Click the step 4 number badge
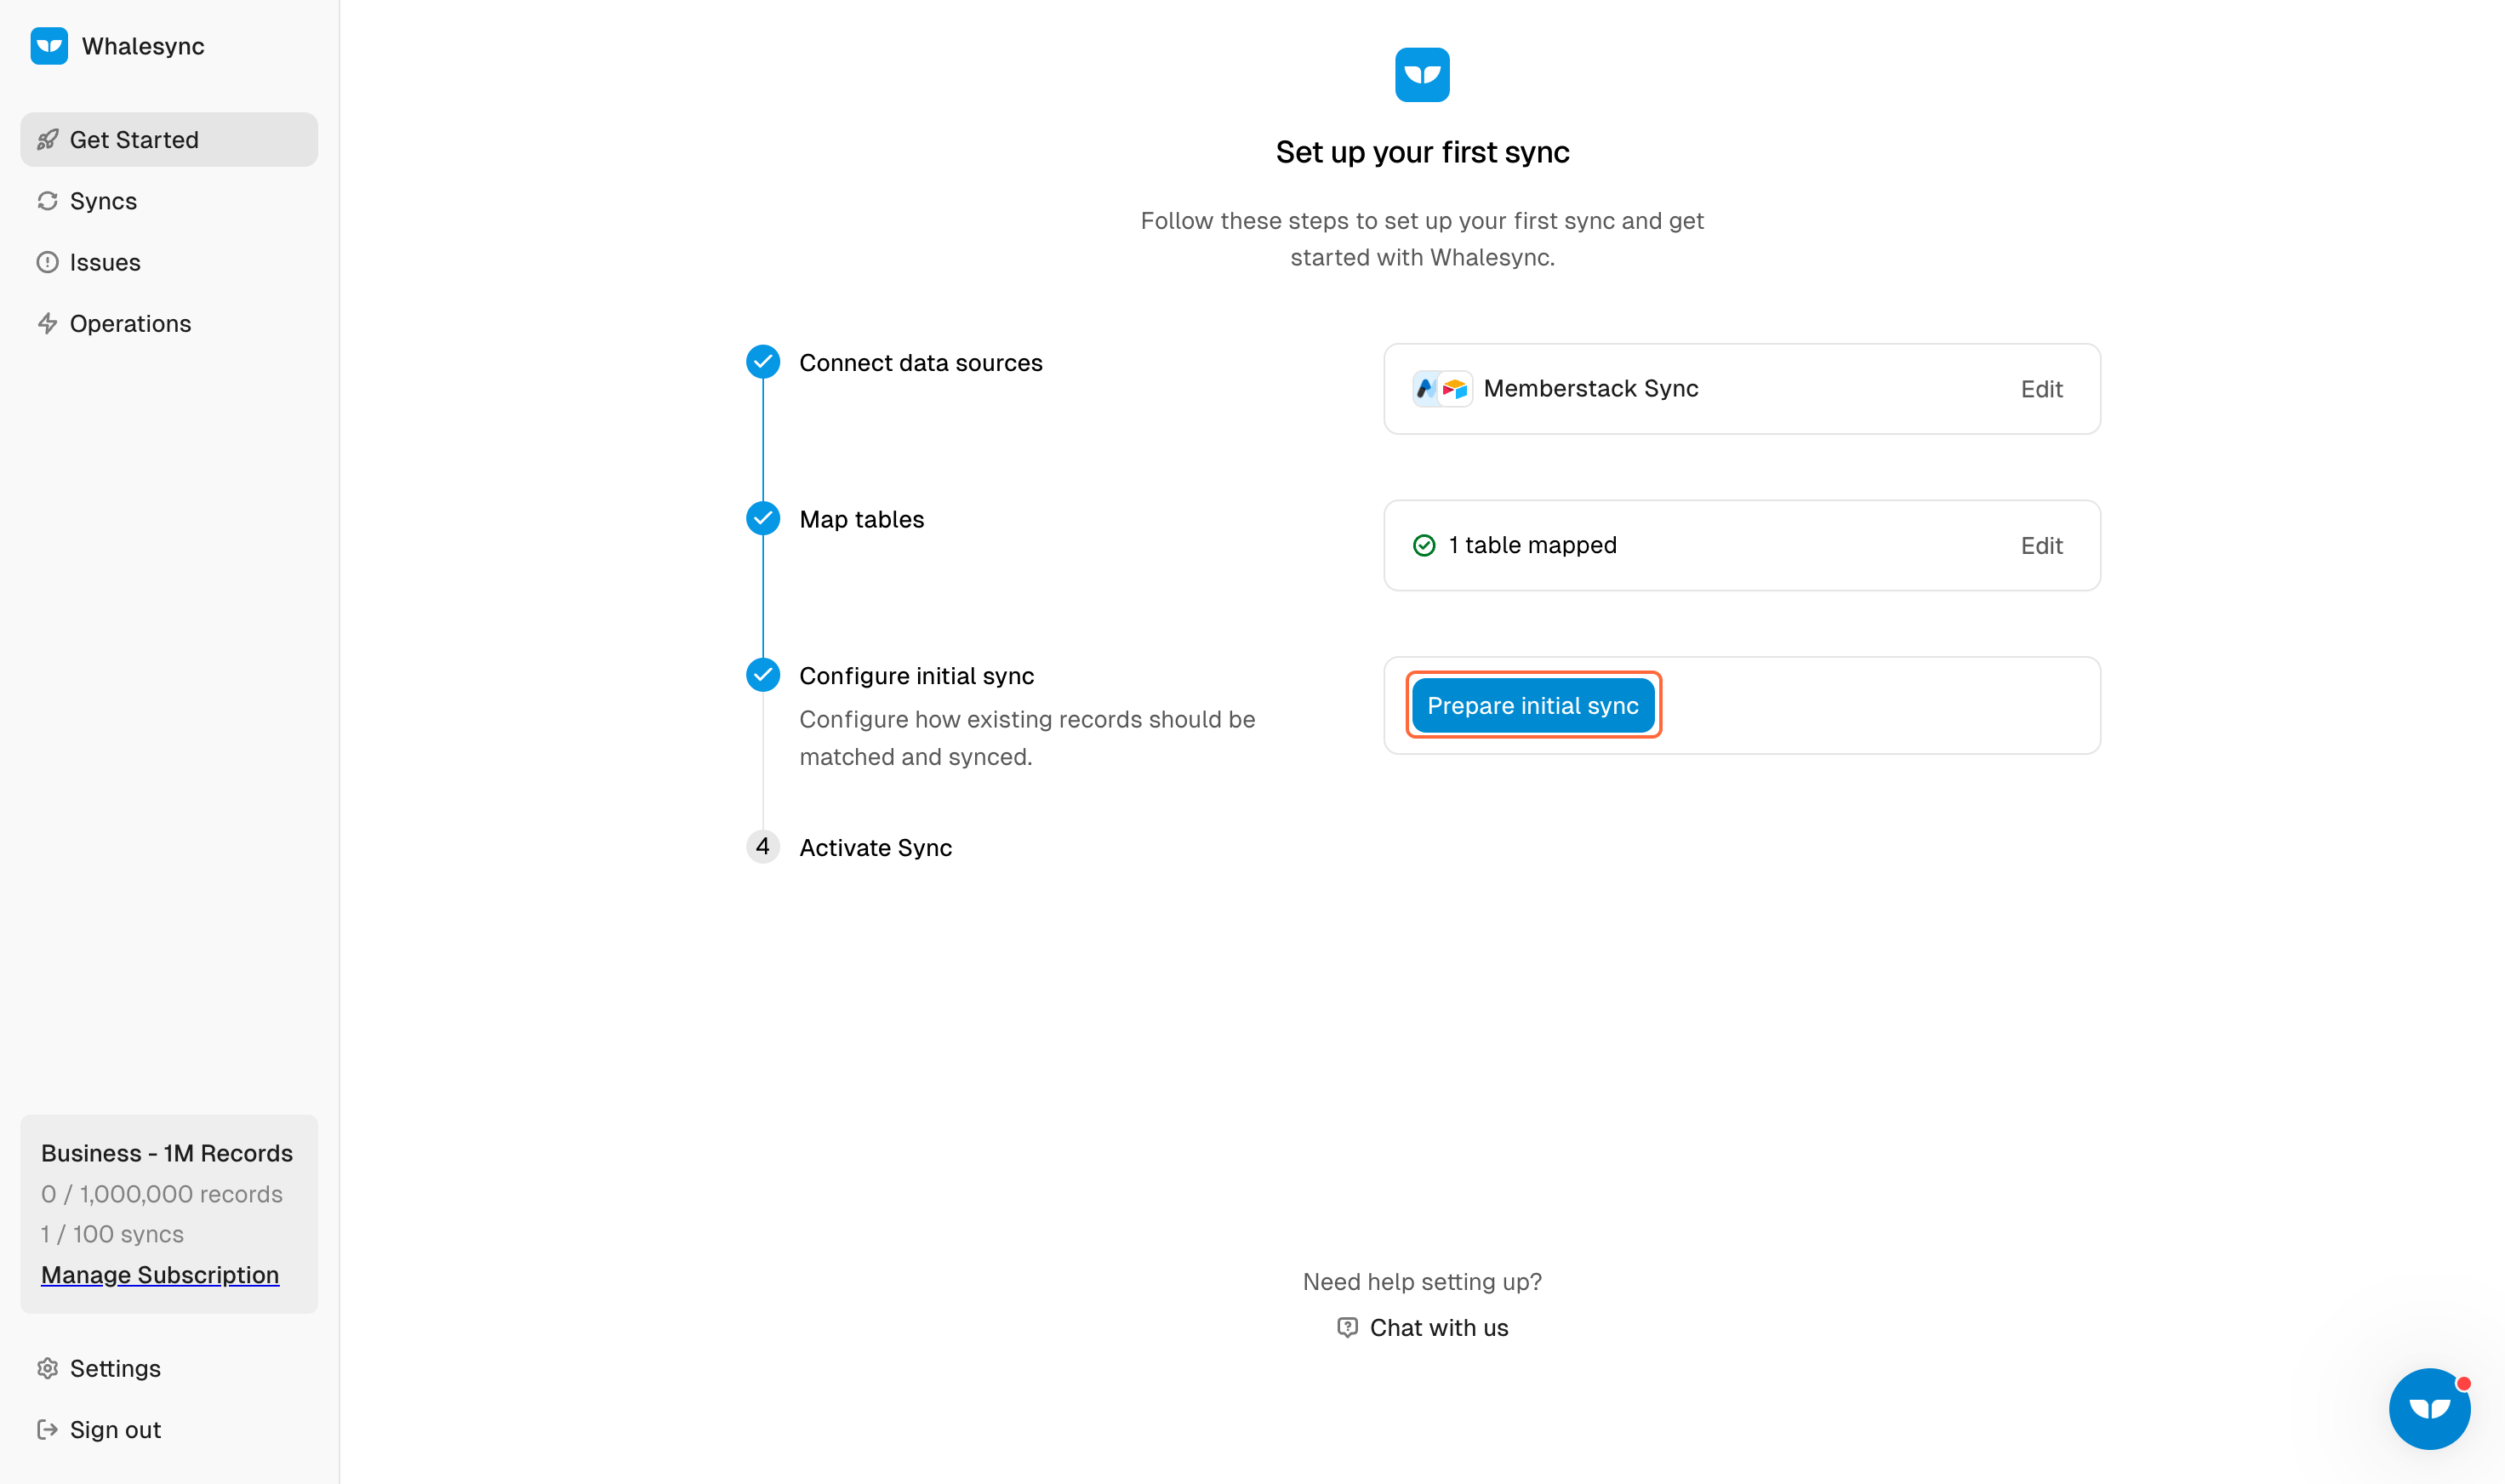Viewport: 2505px width, 1484px height. 762,847
